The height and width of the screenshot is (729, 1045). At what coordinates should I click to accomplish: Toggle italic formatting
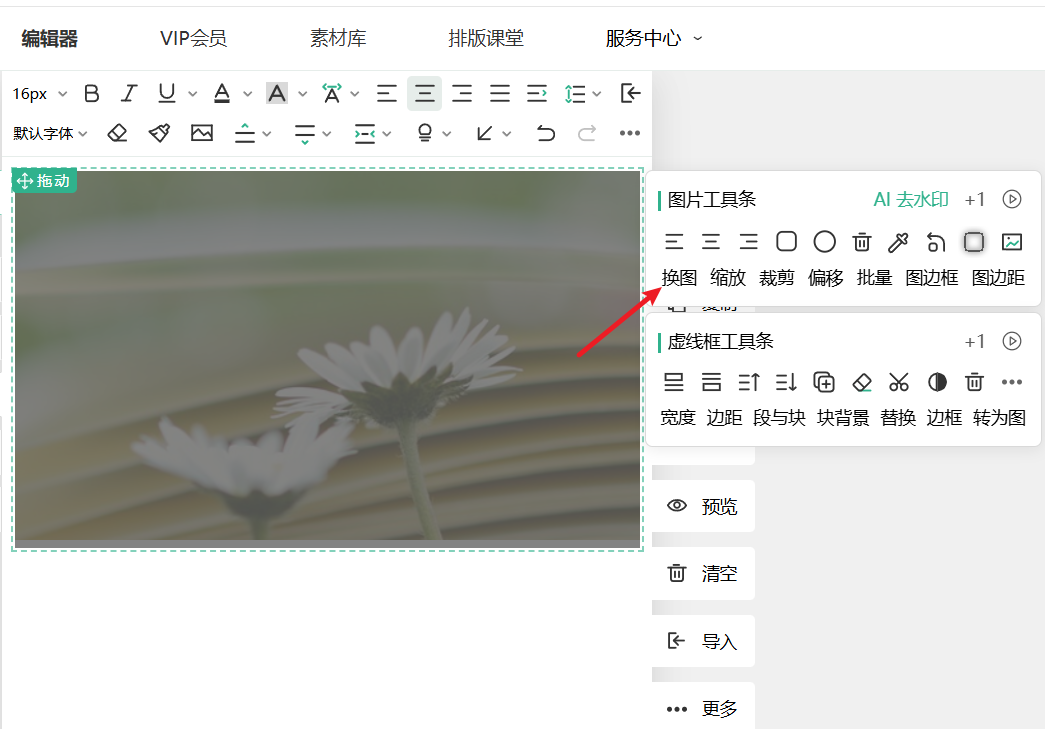click(x=128, y=94)
